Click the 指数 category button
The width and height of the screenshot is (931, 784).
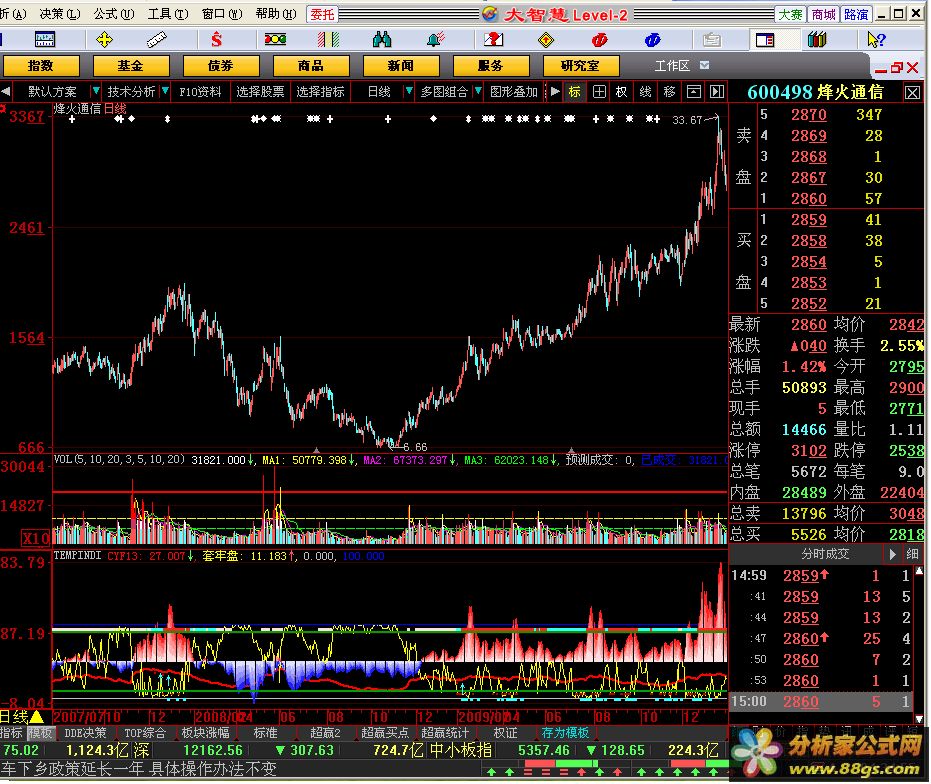point(41,65)
